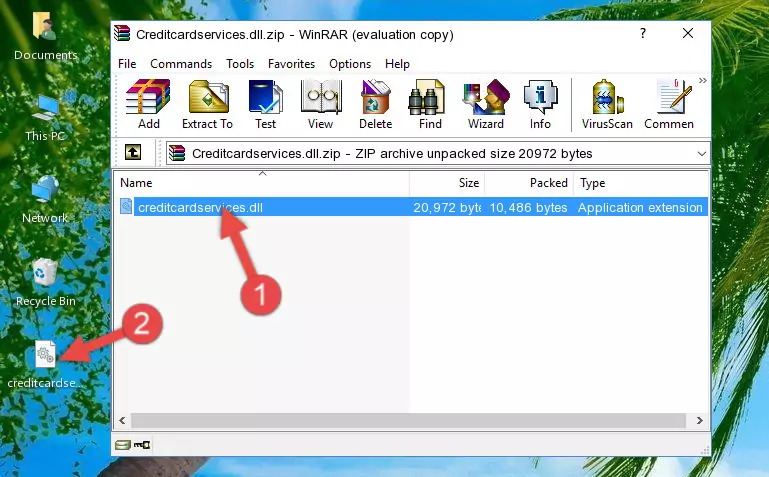Go up one folder level
769x477 pixels.
click(x=133, y=152)
